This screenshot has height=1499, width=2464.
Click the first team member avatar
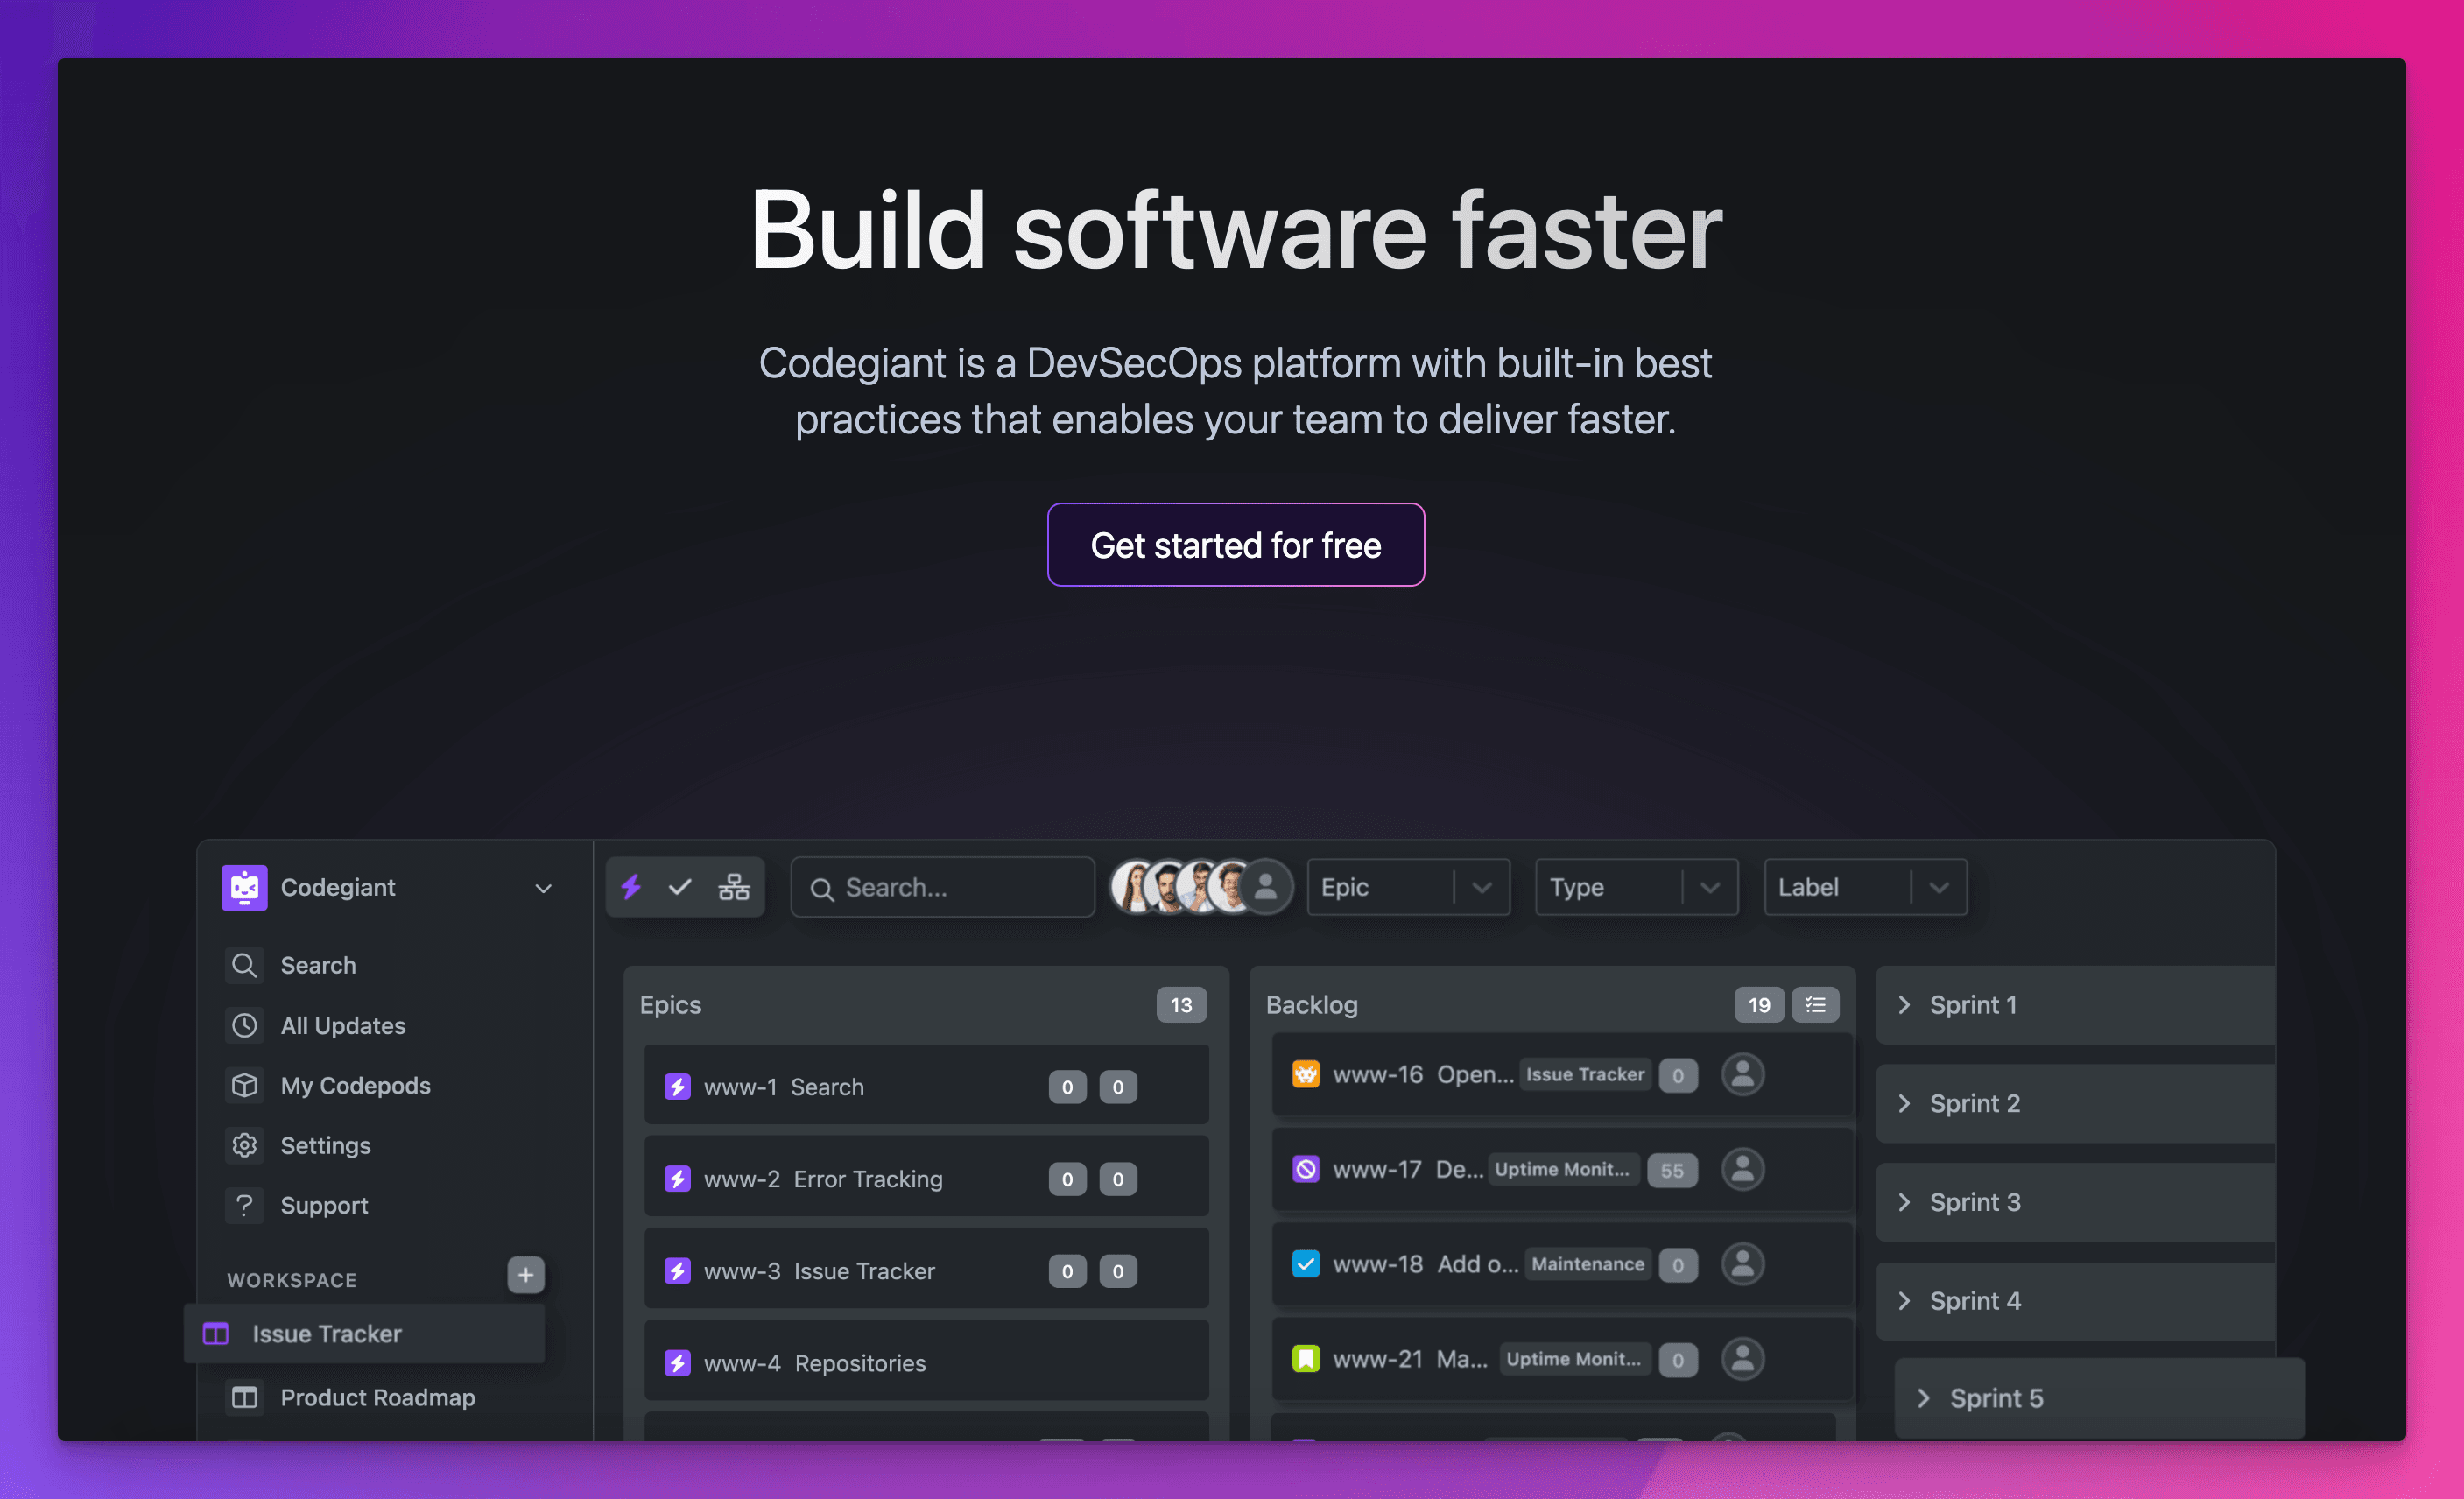click(x=1135, y=887)
